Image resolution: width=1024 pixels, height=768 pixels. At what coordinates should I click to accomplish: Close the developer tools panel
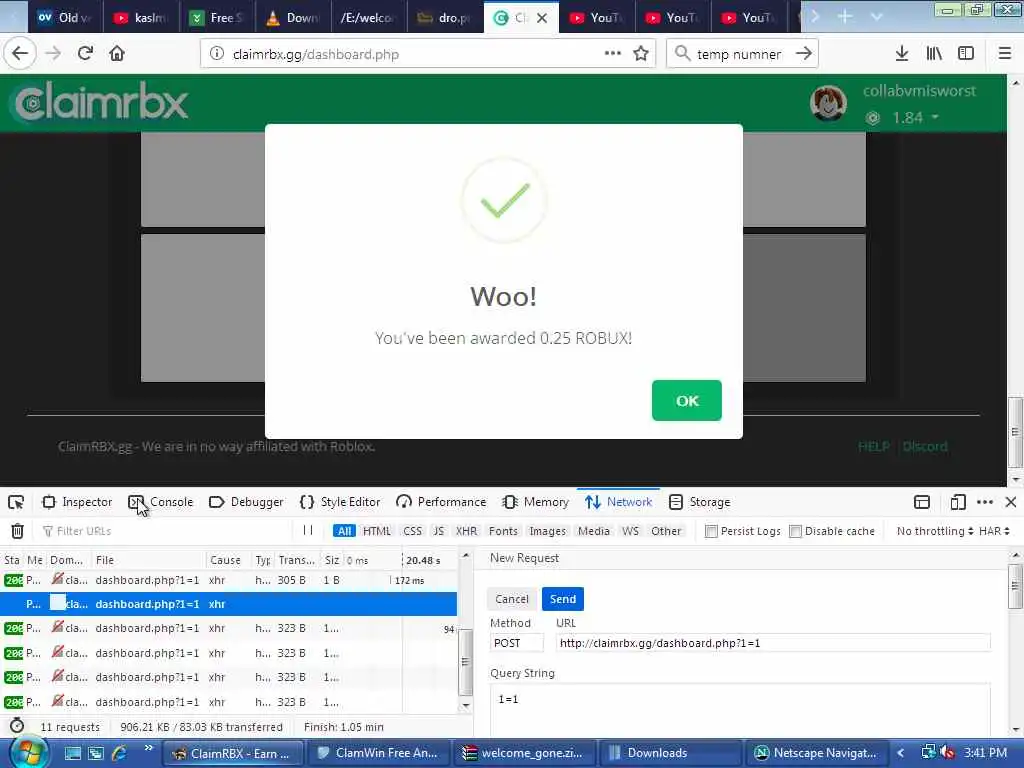click(1011, 502)
